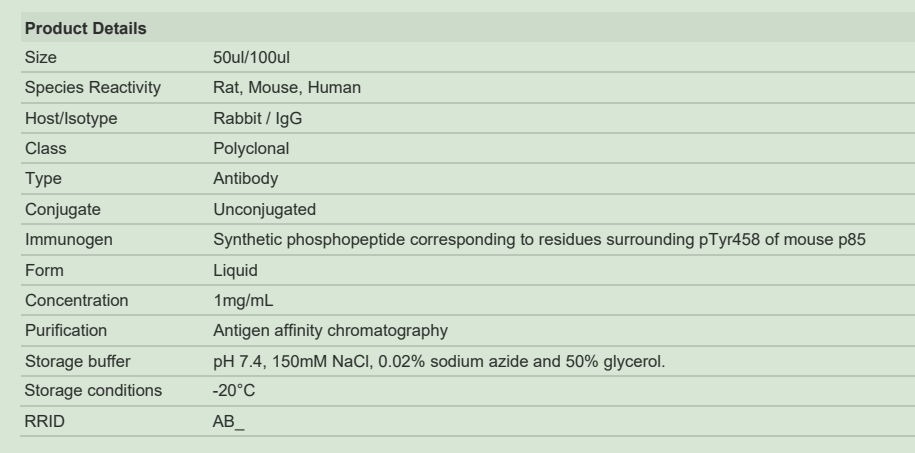The width and height of the screenshot is (915, 453).
Task: Click Antigen affinity chromatography text
Action: [331, 330]
